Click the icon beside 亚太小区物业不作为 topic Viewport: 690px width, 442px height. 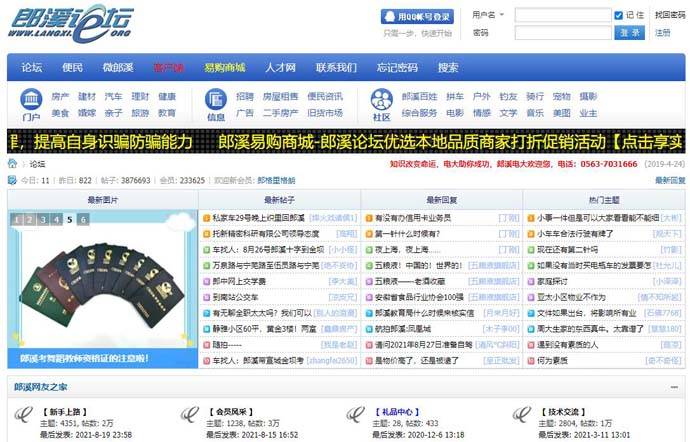[531, 297]
